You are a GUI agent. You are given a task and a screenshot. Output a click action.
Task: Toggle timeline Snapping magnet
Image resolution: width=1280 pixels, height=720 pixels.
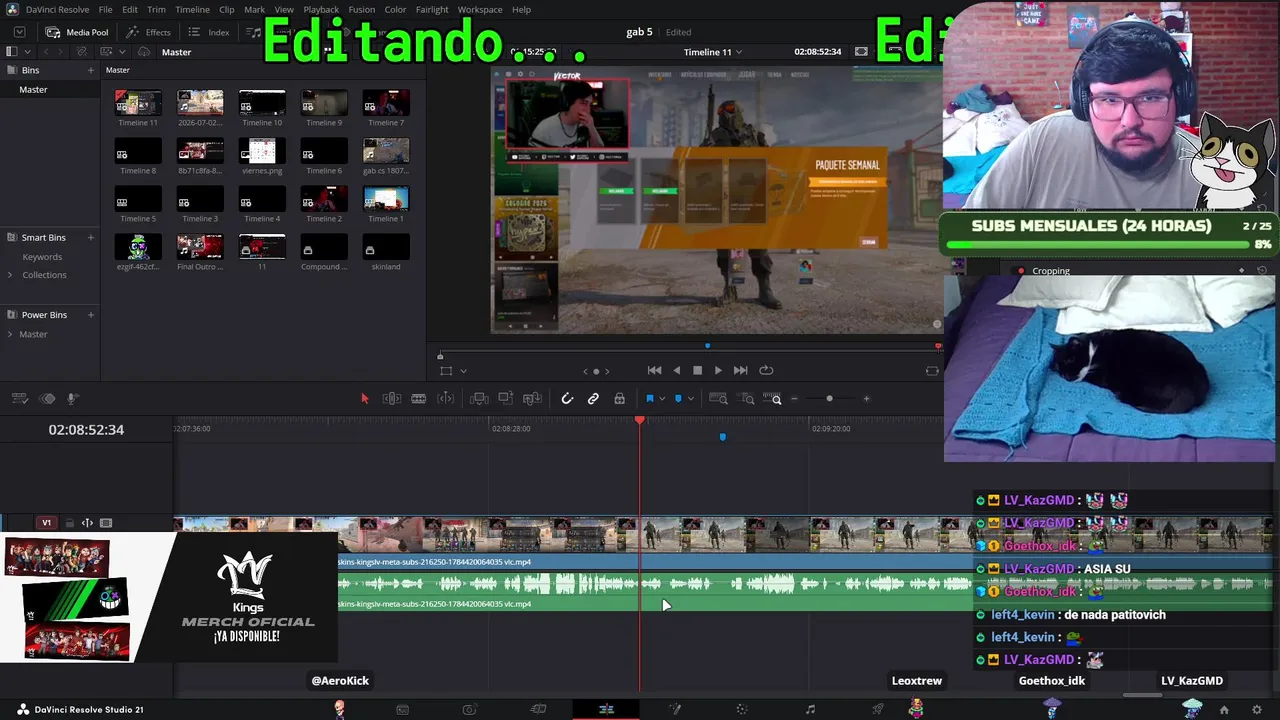click(x=567, y=399)
